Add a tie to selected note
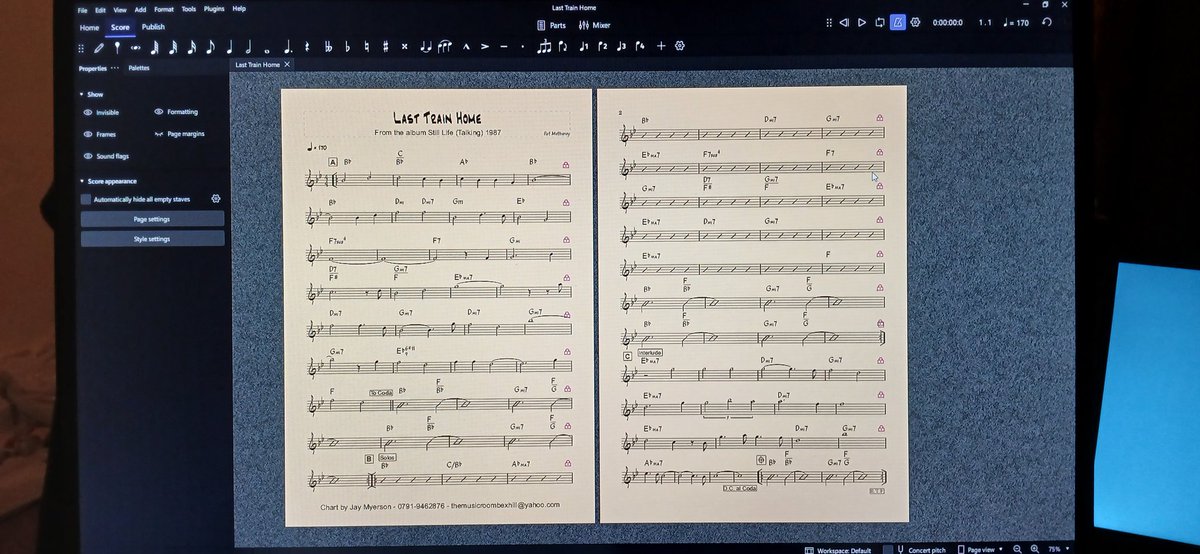This screenshot has height=554, width=1200. [428, 46]
